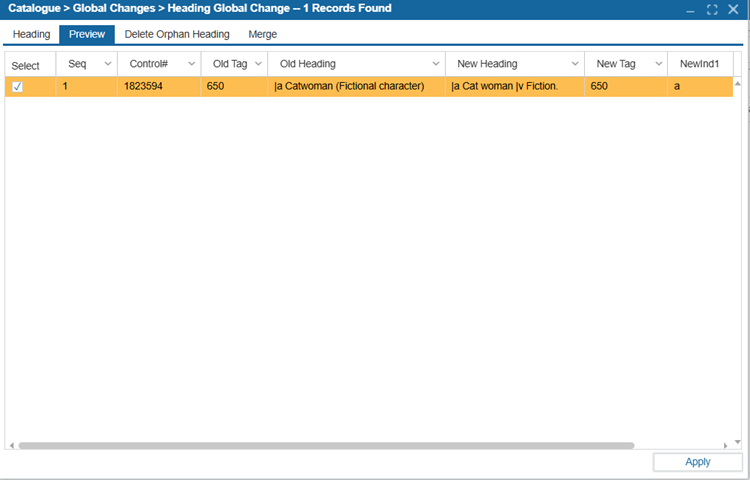
Task: Click control number 1823594 cell
Action: point(159,87)
